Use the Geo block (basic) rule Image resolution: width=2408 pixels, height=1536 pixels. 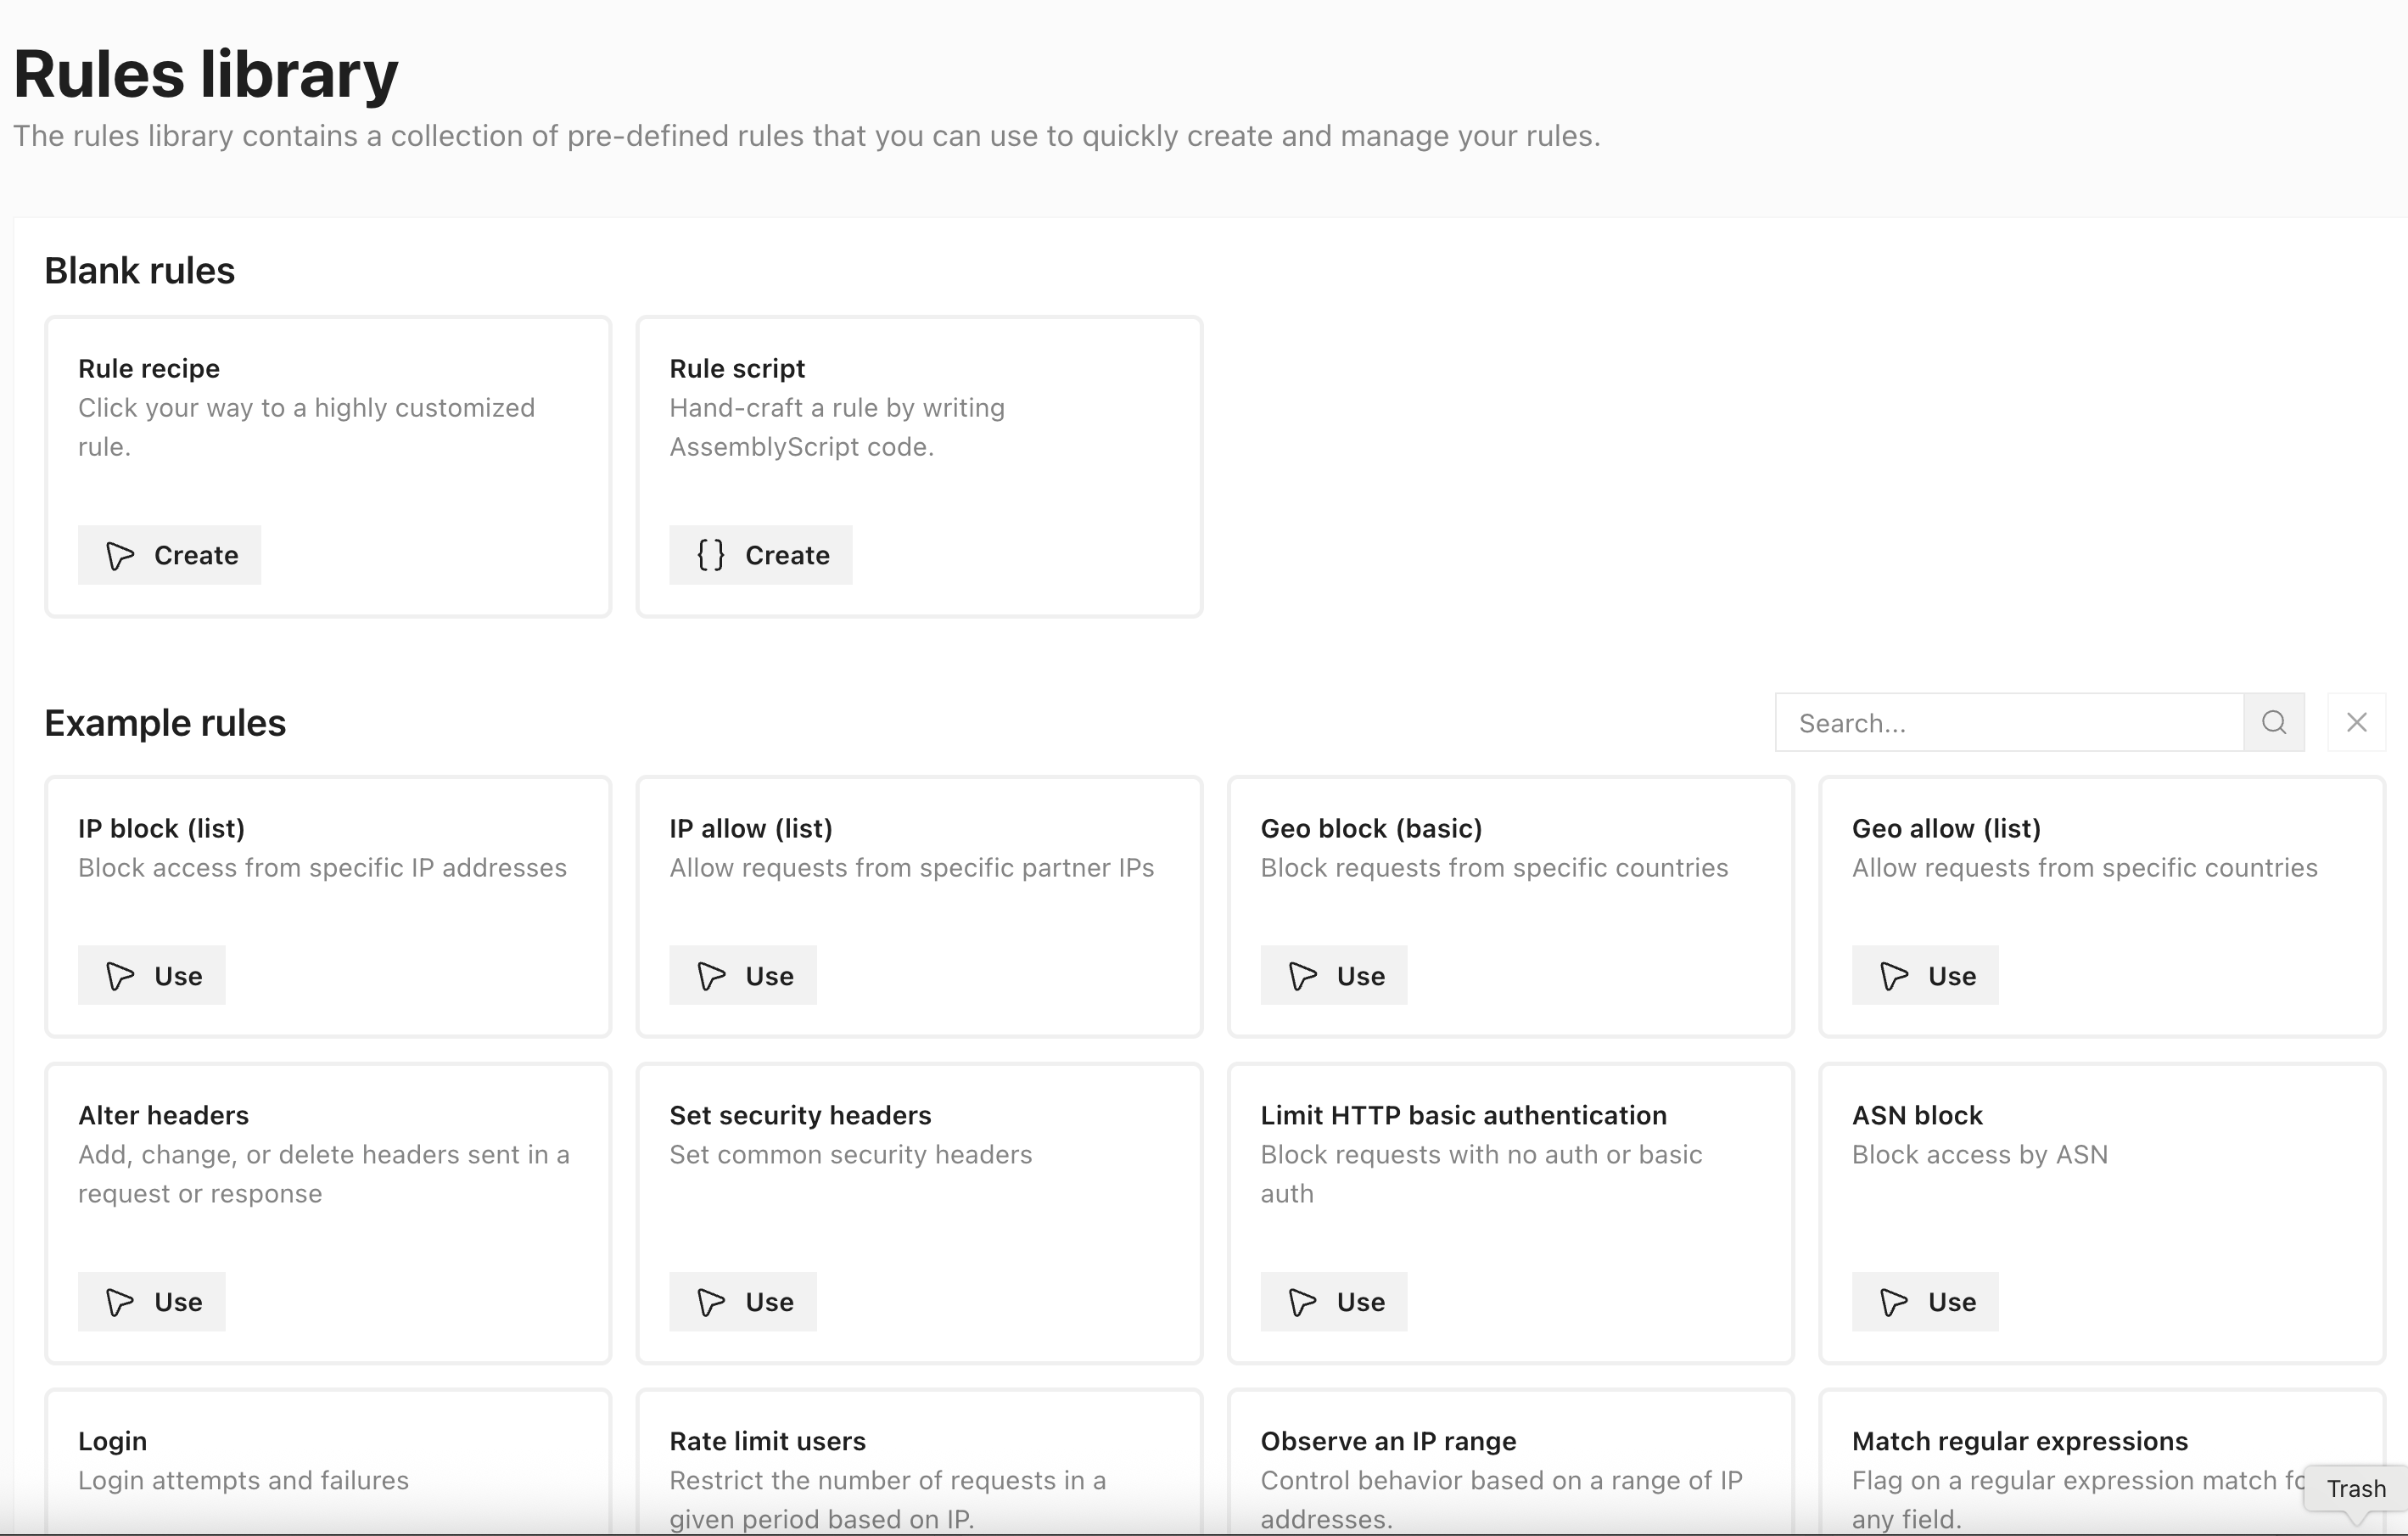(1333, 975)
